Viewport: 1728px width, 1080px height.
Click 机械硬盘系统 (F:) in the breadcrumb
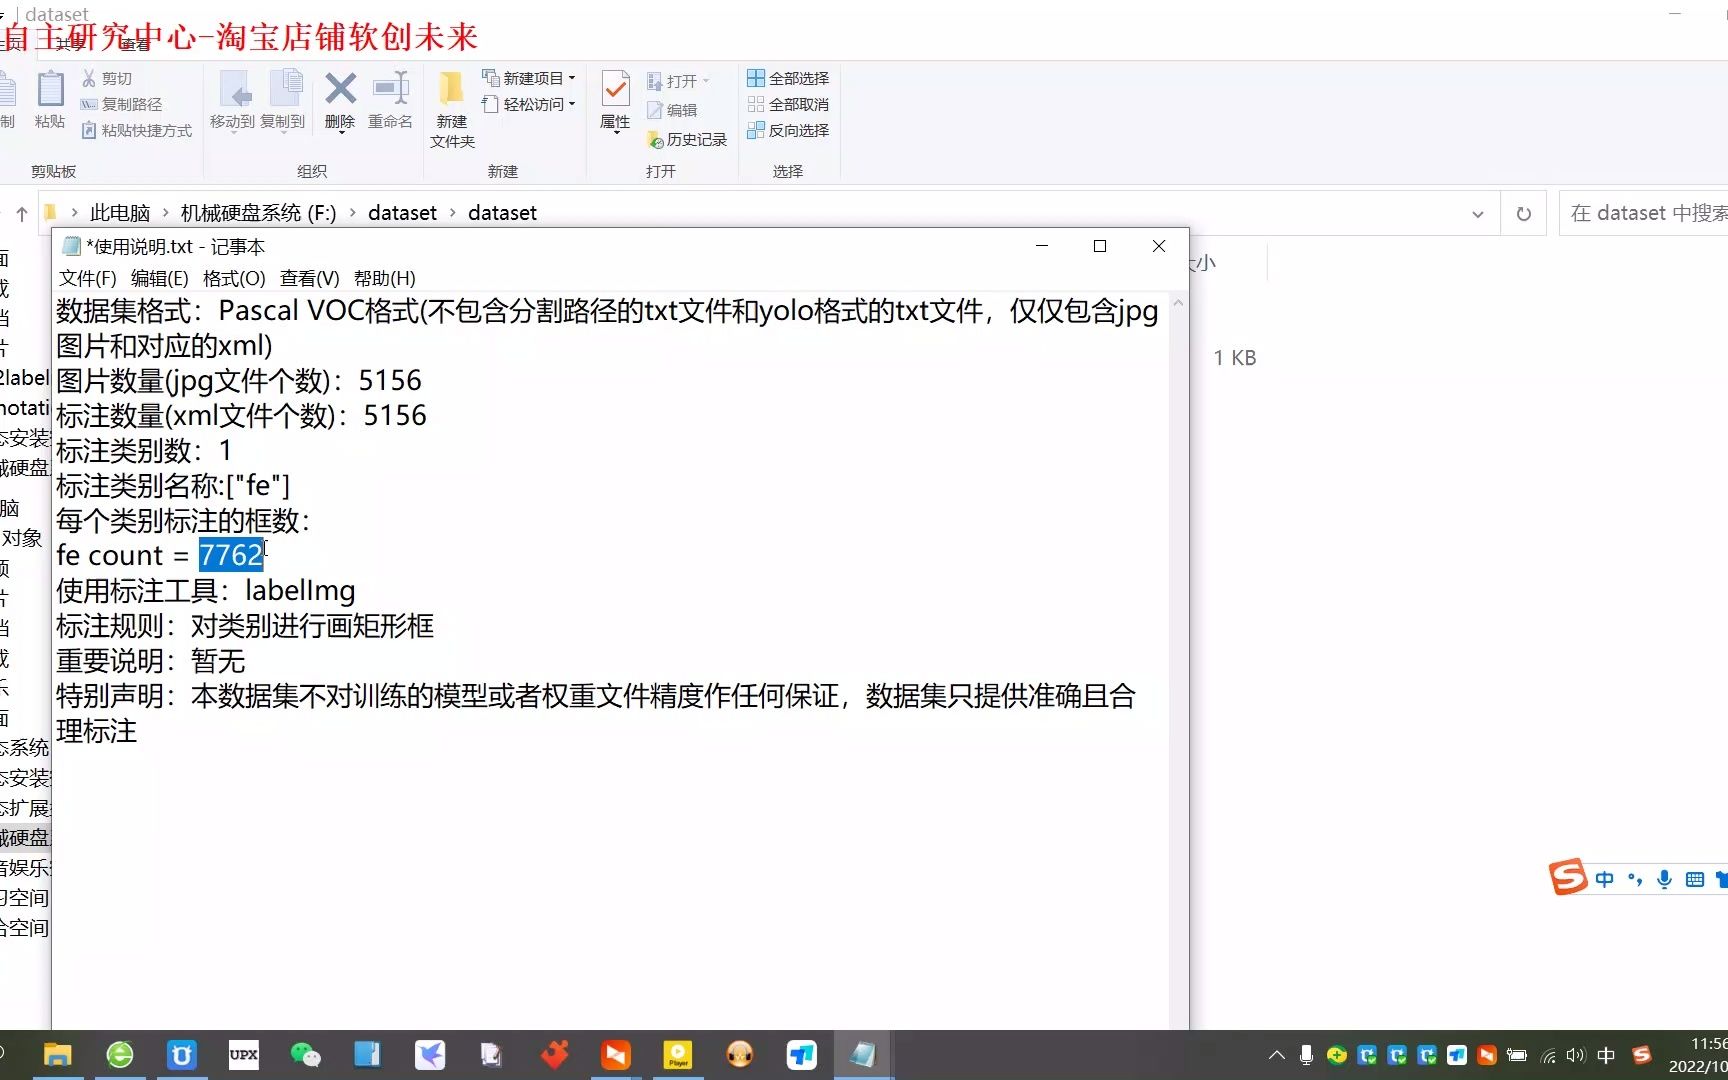(x=258, y=213)
